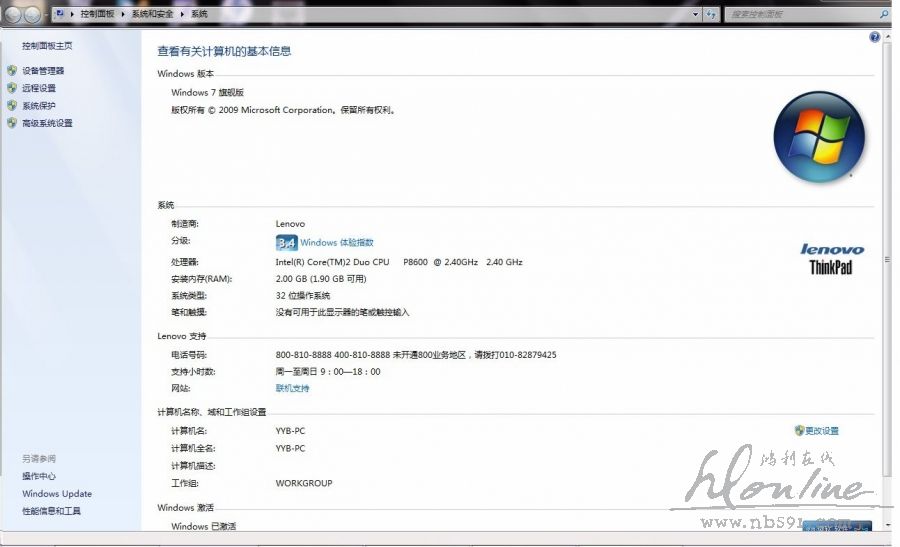The image size is (900, 547).
Task: Open 性能信息和工具 link
Action: point(51,511)
